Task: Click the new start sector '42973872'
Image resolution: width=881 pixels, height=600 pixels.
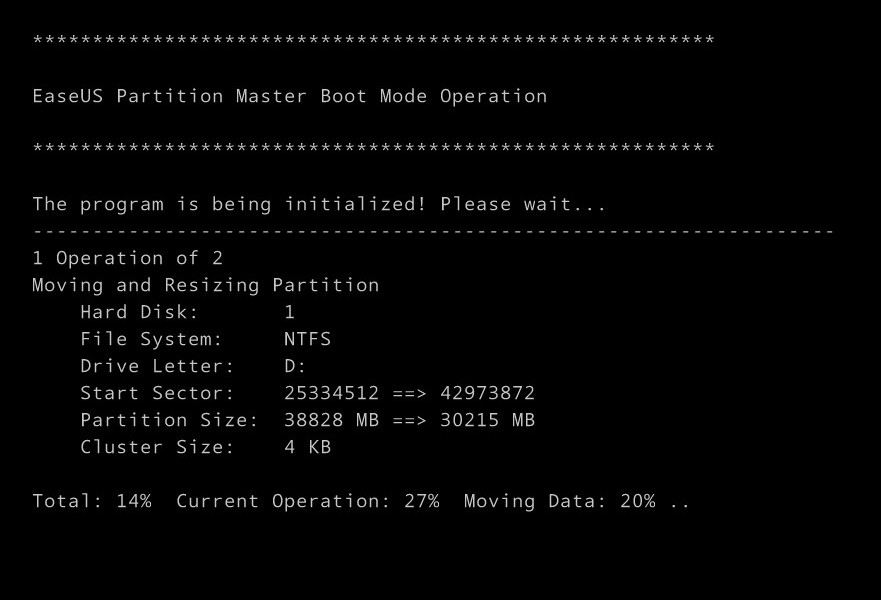Action: (488, 393)
